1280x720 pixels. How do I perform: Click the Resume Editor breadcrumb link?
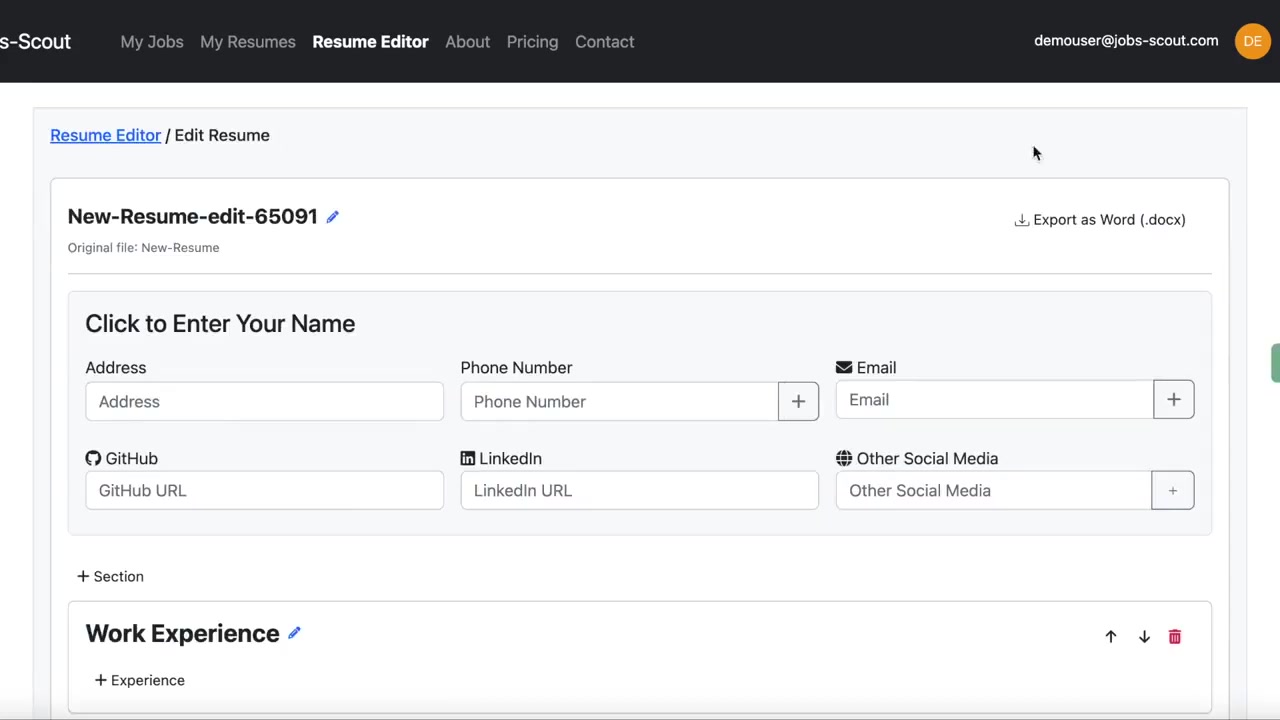pos(105,135)
